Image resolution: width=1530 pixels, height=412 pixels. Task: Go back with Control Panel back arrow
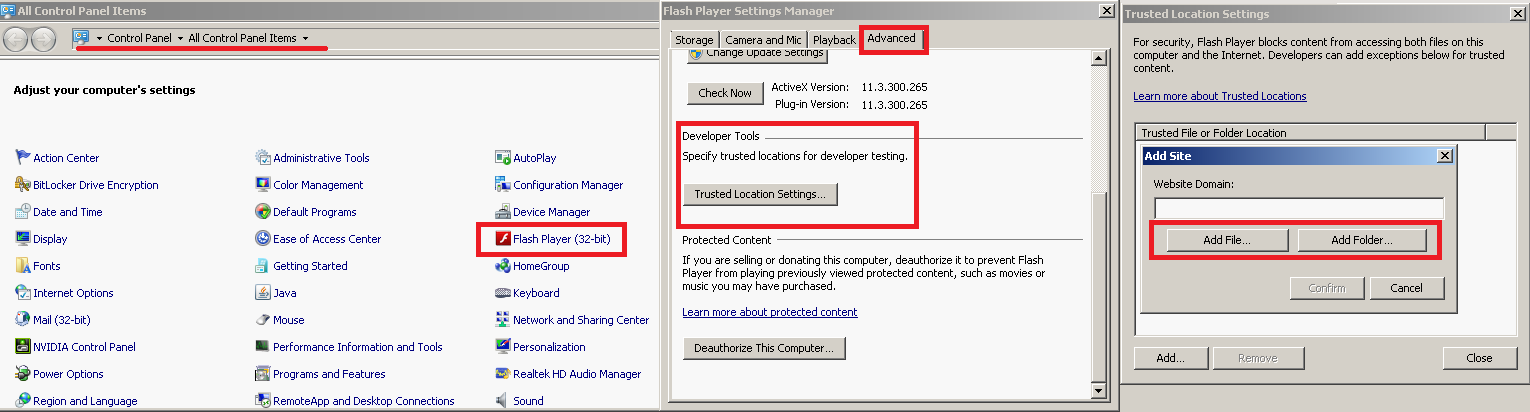coord(16,38)
